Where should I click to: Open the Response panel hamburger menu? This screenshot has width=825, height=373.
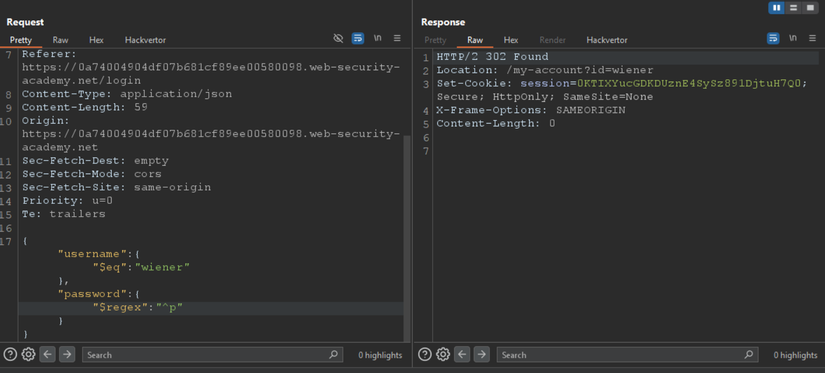(x=813, y=38)
